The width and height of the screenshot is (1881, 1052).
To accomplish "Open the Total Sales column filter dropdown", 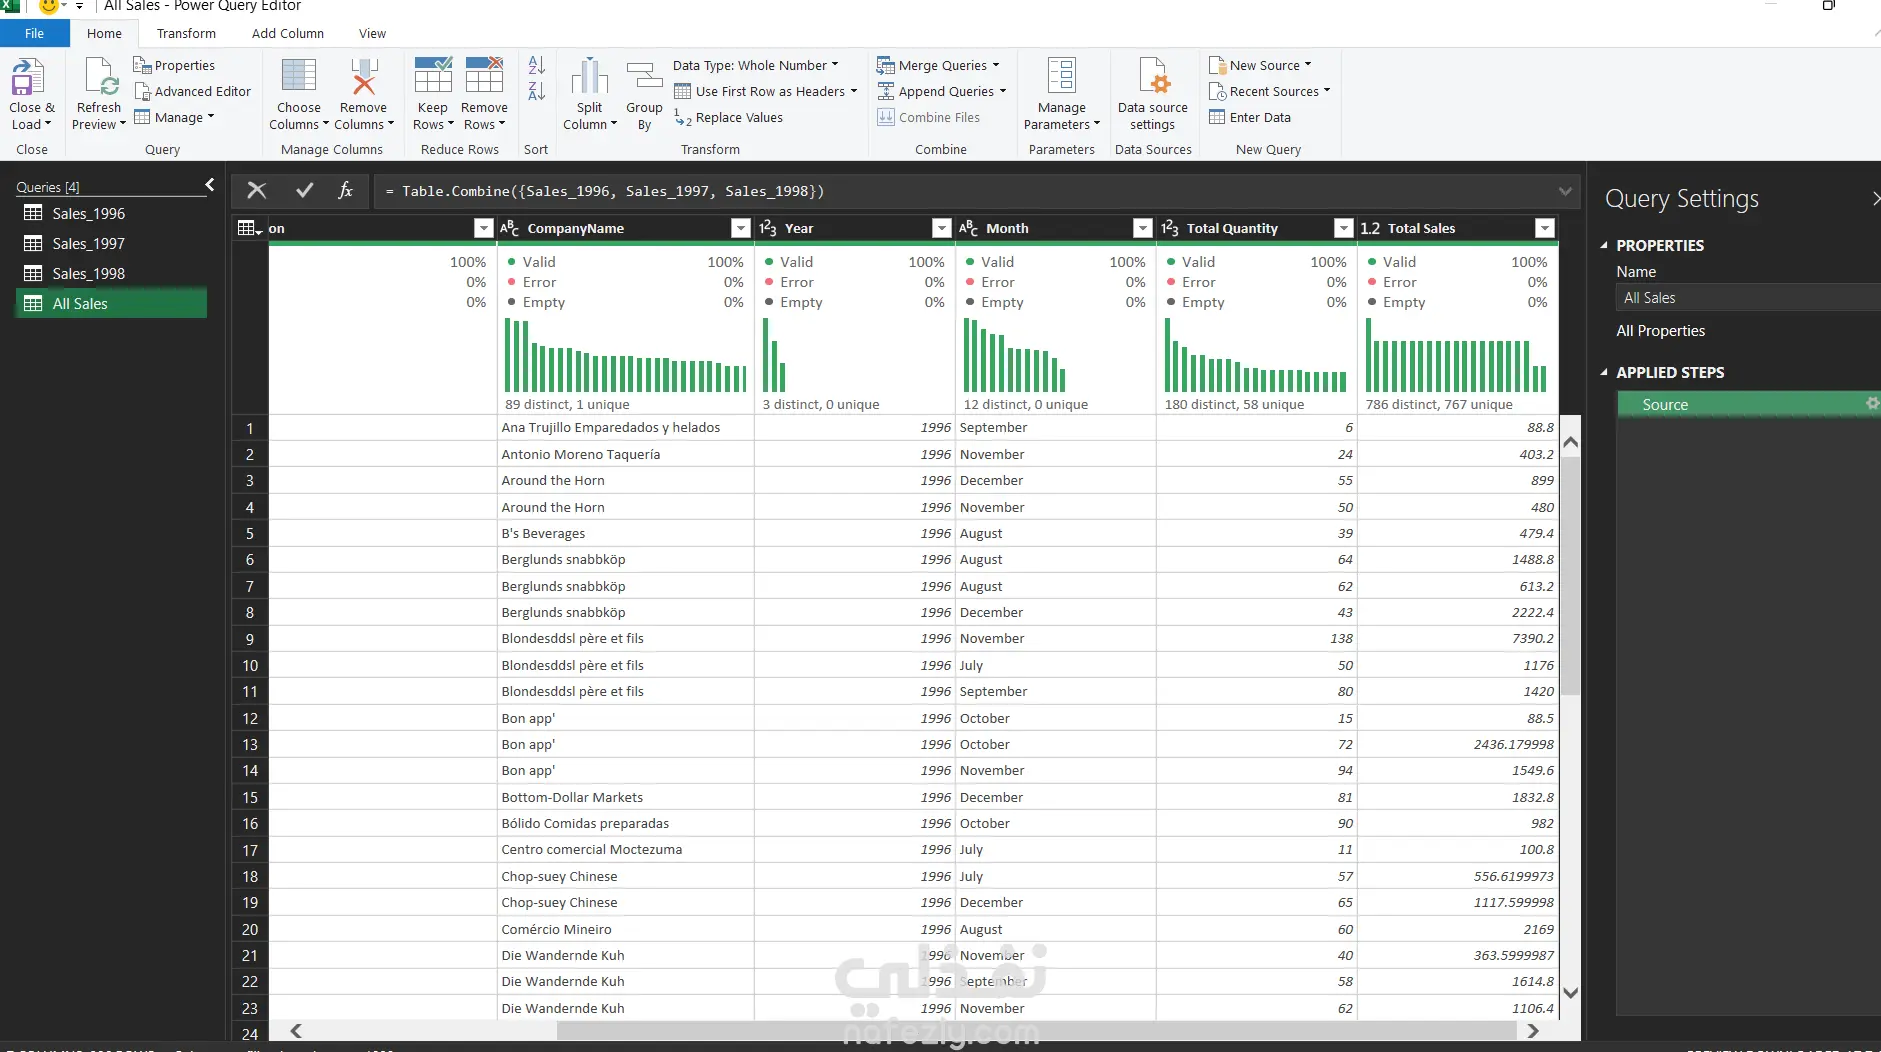I will (x=1544, y=229).
